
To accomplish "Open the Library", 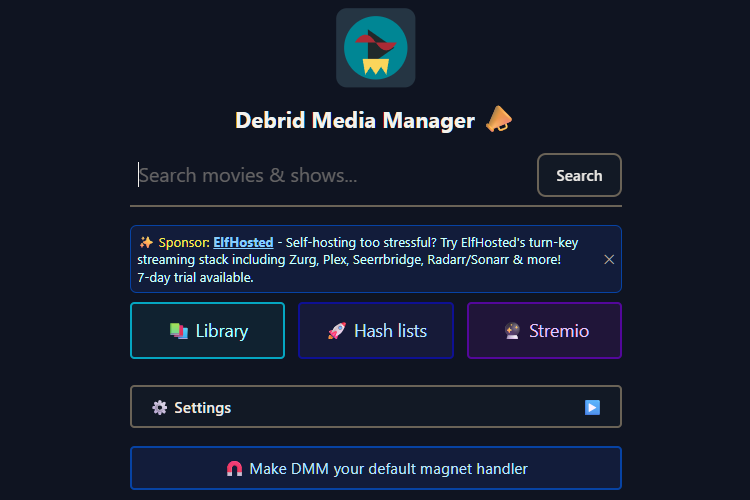I will [208, 331].
